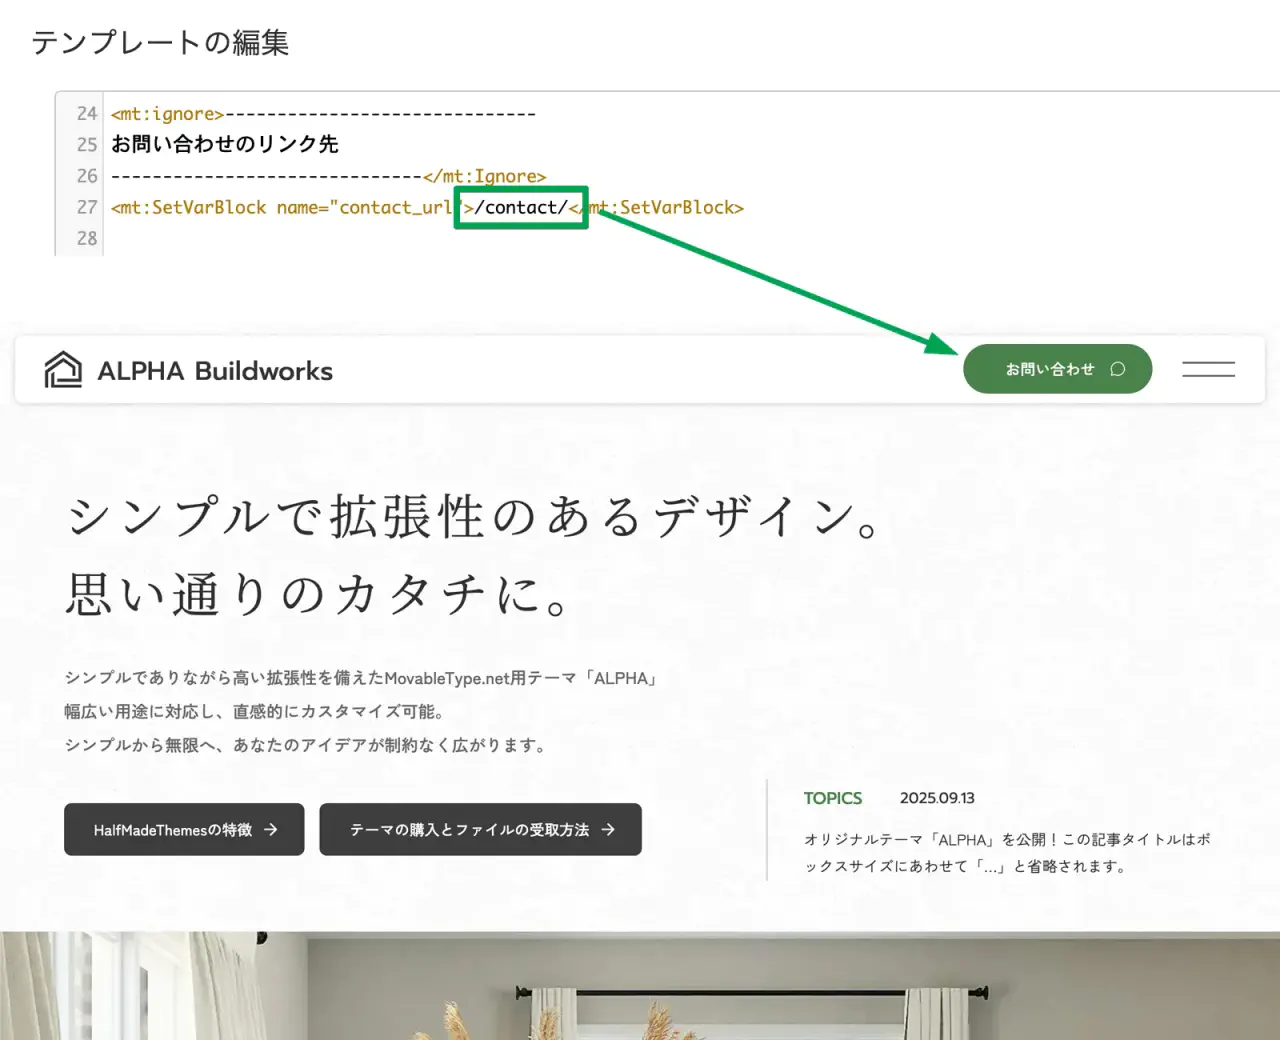Image resolution: width=1280 pixels, height=1040 pixels.
Task: Click the speech bubble icon in お問い合わせ
Action: pyautogui.click(x=1118, y=369)
